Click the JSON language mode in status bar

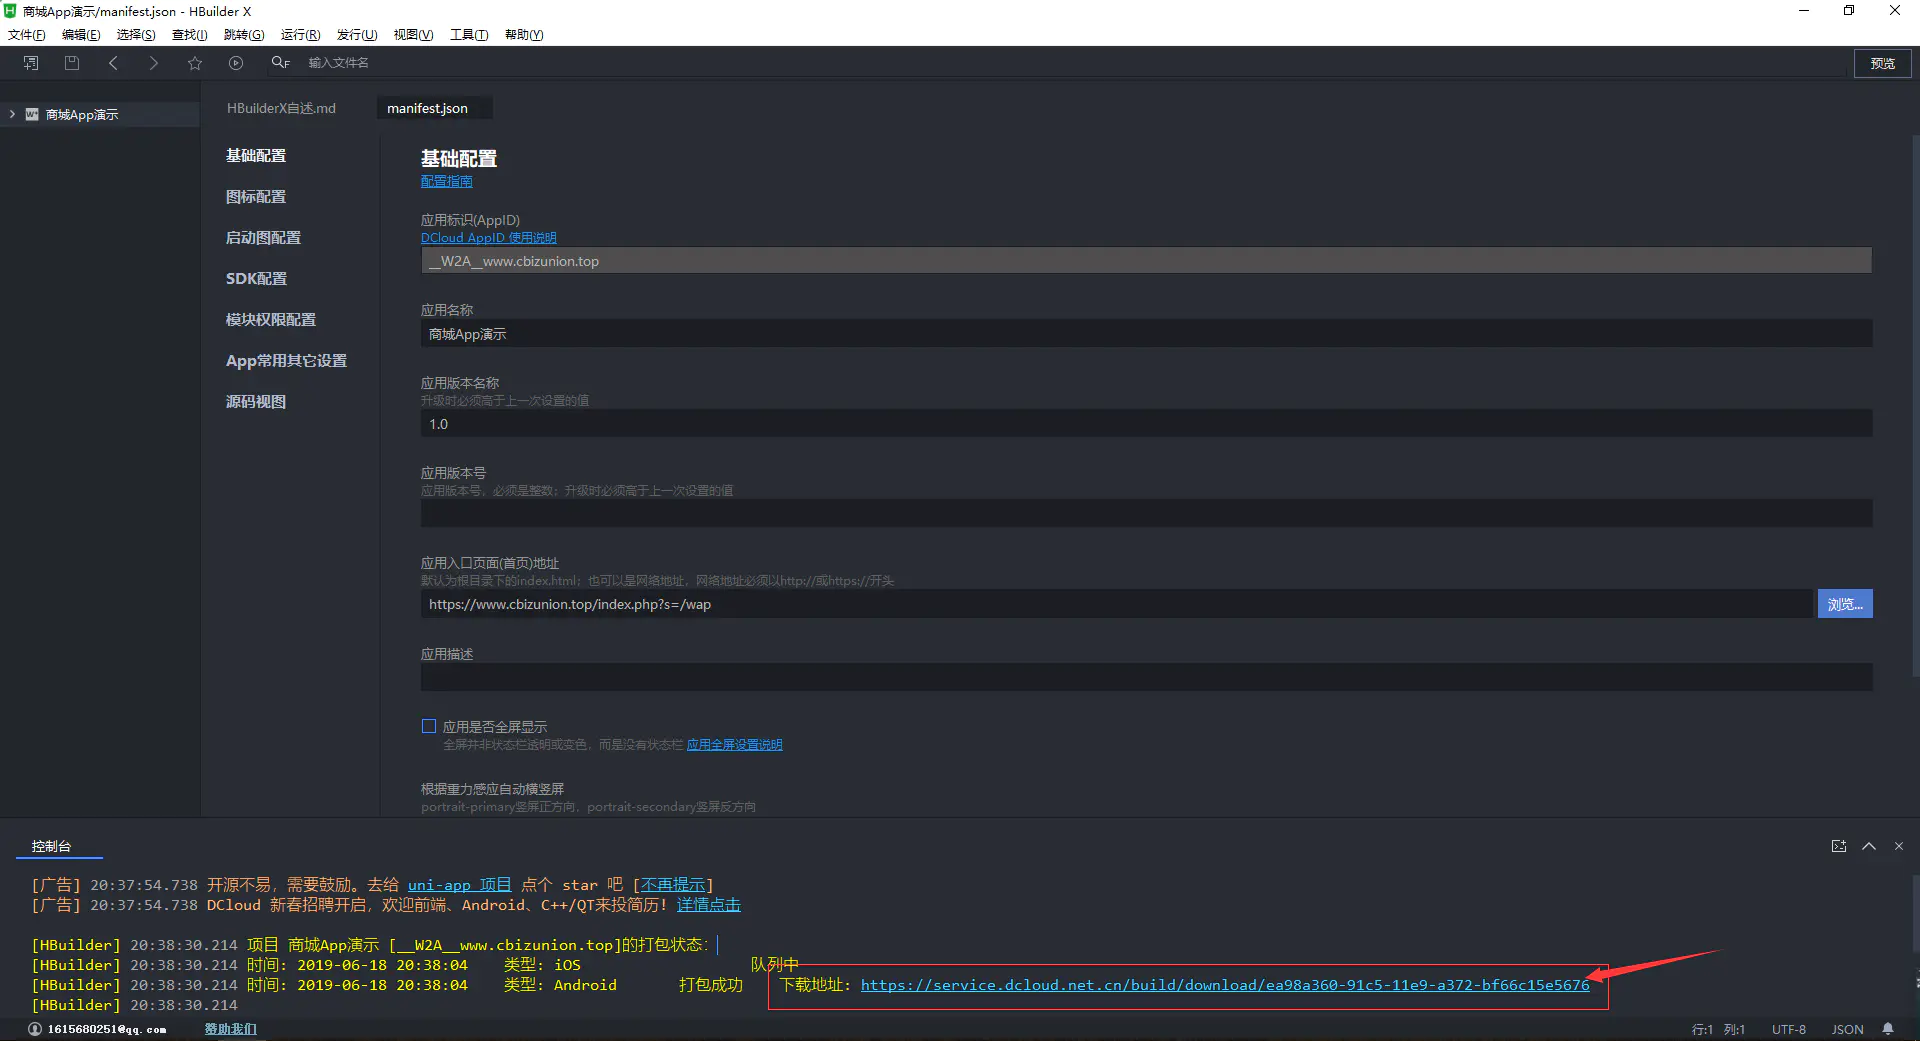tap(1847, 1029)
